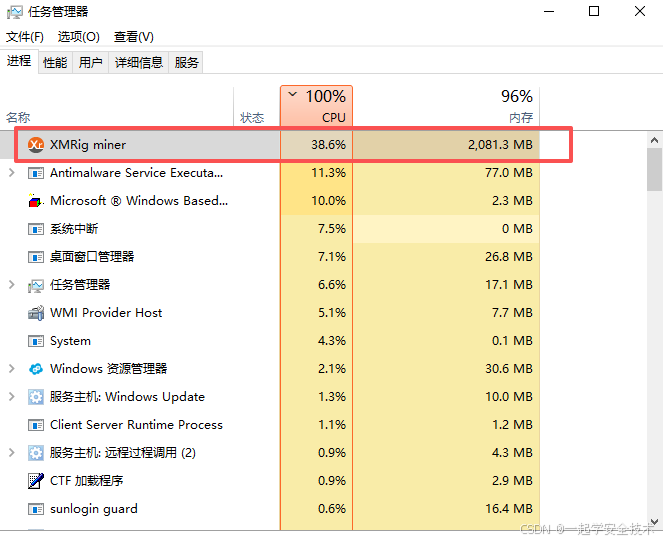Image resolution: width=663 pixels, height=543 pixels.
Task: Expand 服务主机: Windows Update group
Action: click(12, 396)
